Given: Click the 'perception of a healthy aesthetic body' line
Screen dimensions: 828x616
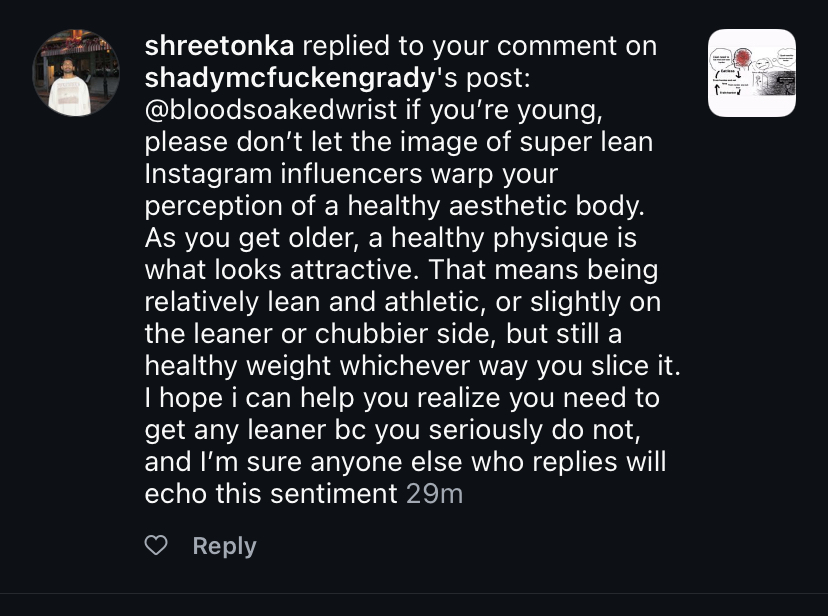Looking at the screenshot, I should (396, 206).
